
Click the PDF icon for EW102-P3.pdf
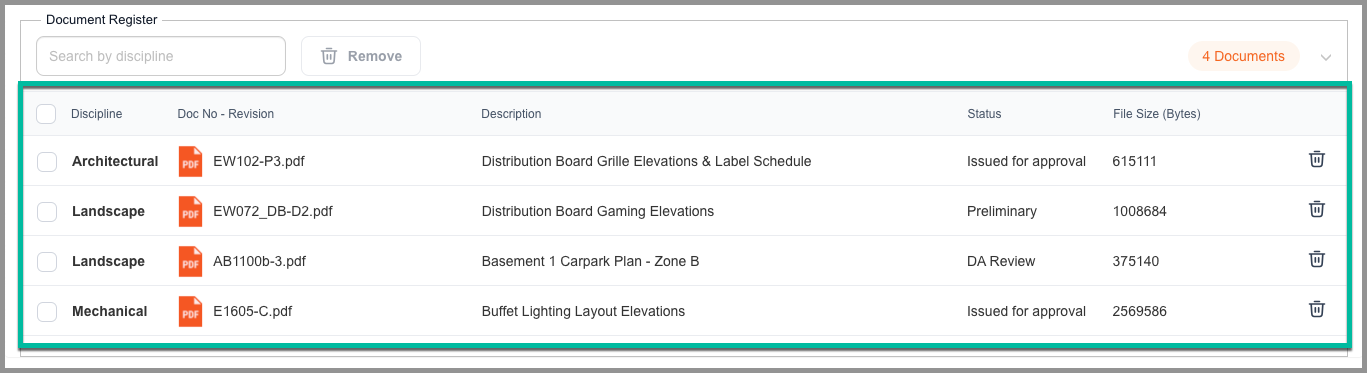coord(190,161)
